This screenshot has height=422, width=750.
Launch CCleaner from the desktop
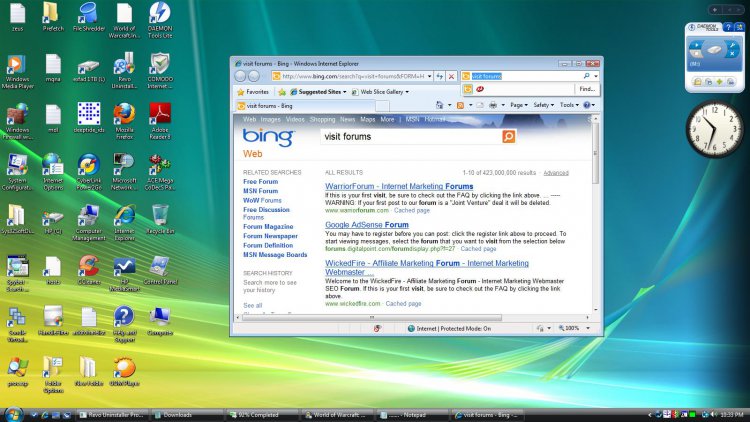click(x=88, y=270)
